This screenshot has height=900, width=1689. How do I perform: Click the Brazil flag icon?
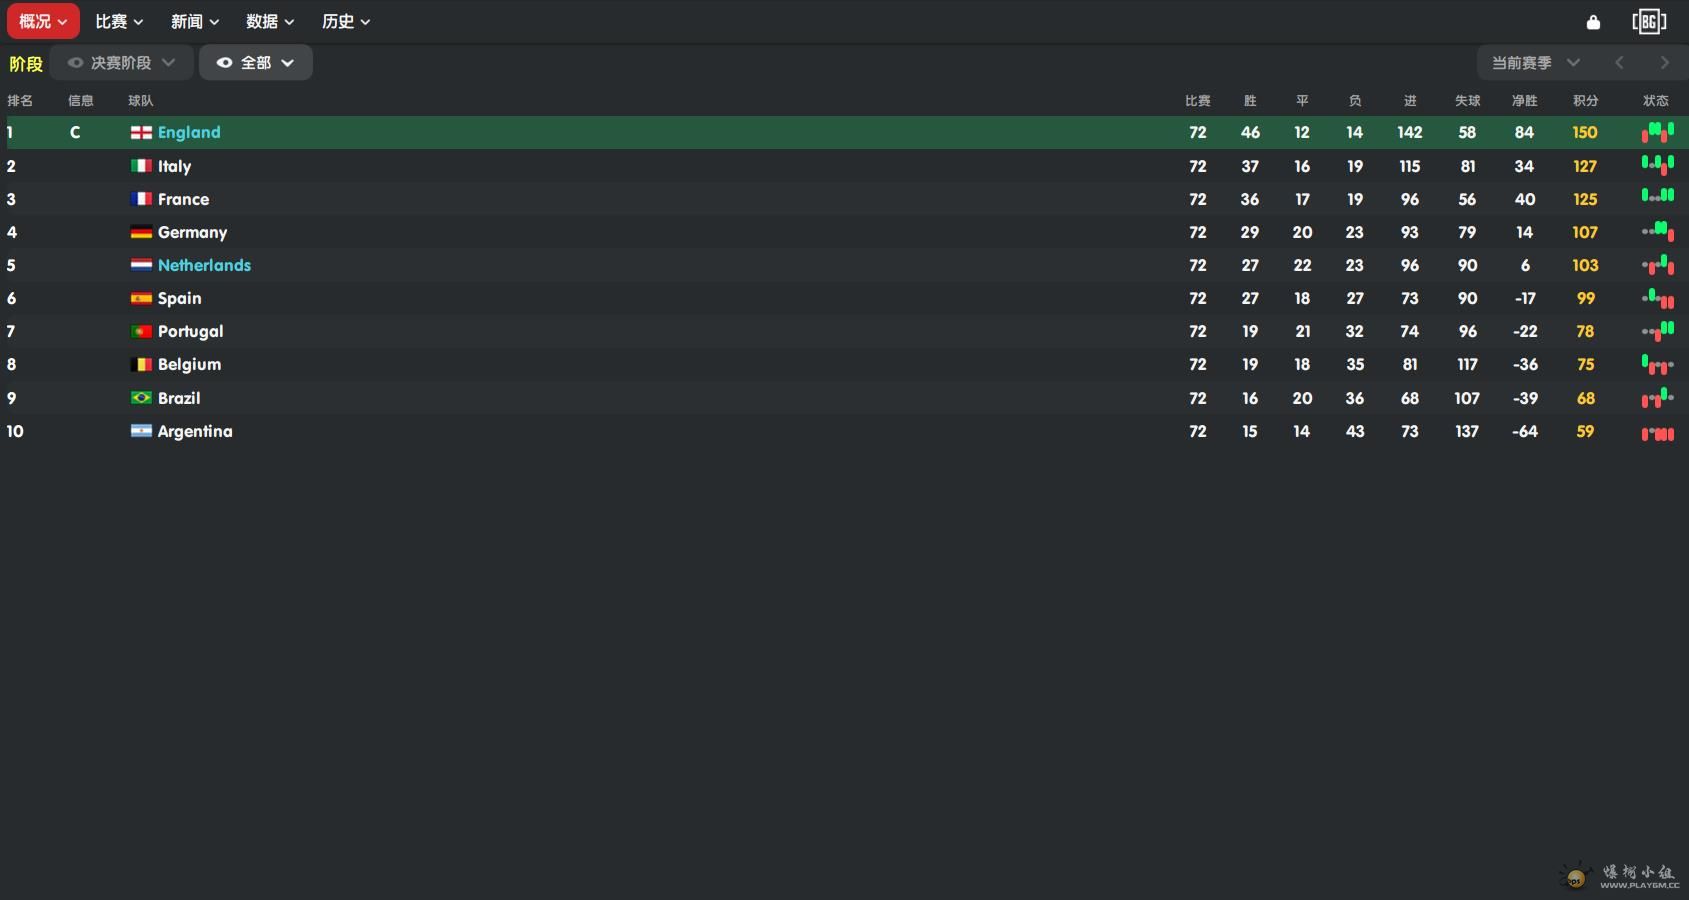tap(141, 398)
